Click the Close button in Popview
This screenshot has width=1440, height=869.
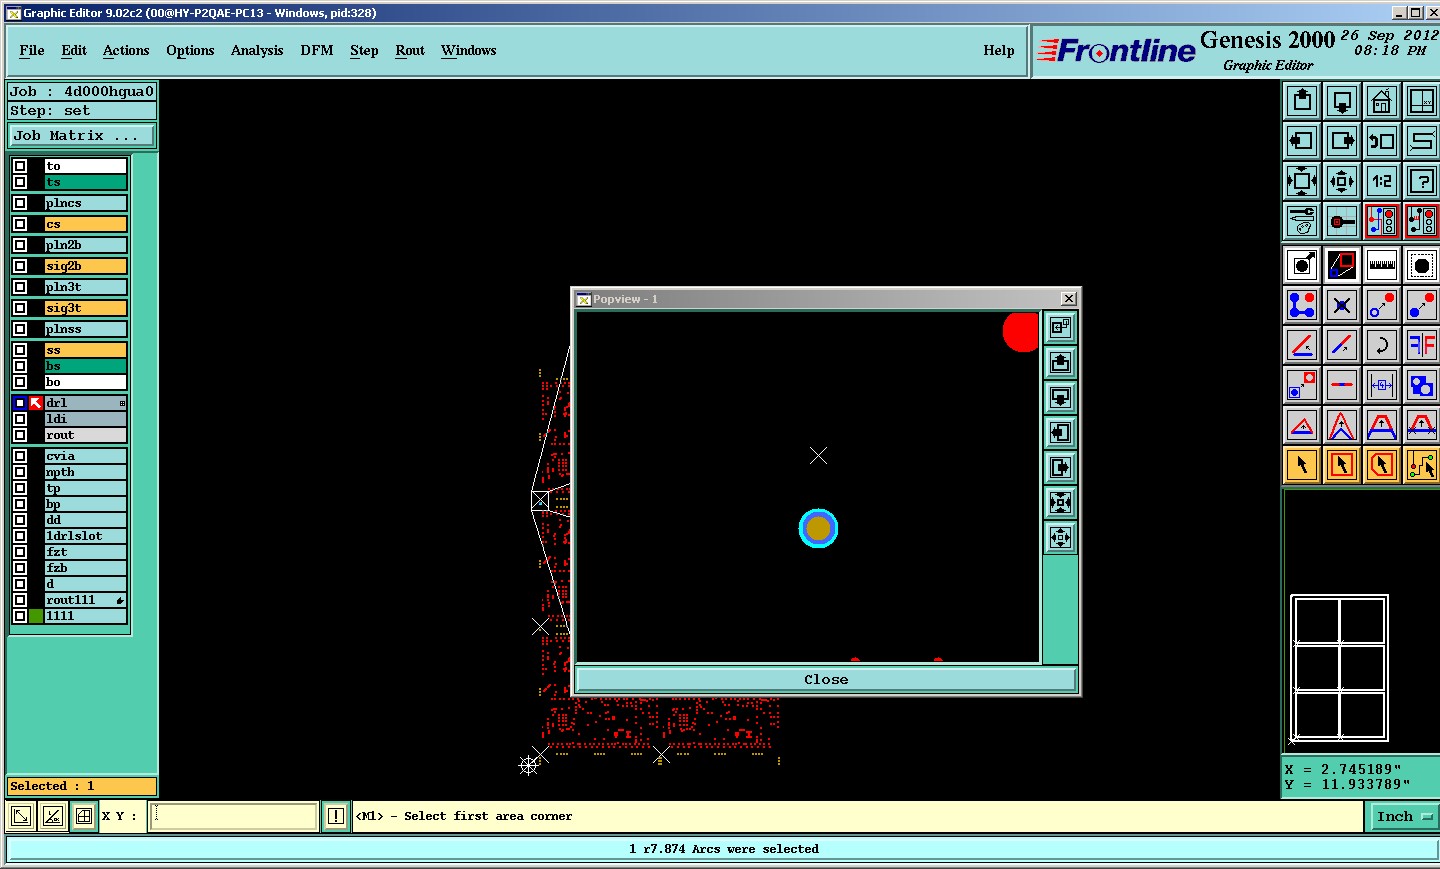coord(826,679)
